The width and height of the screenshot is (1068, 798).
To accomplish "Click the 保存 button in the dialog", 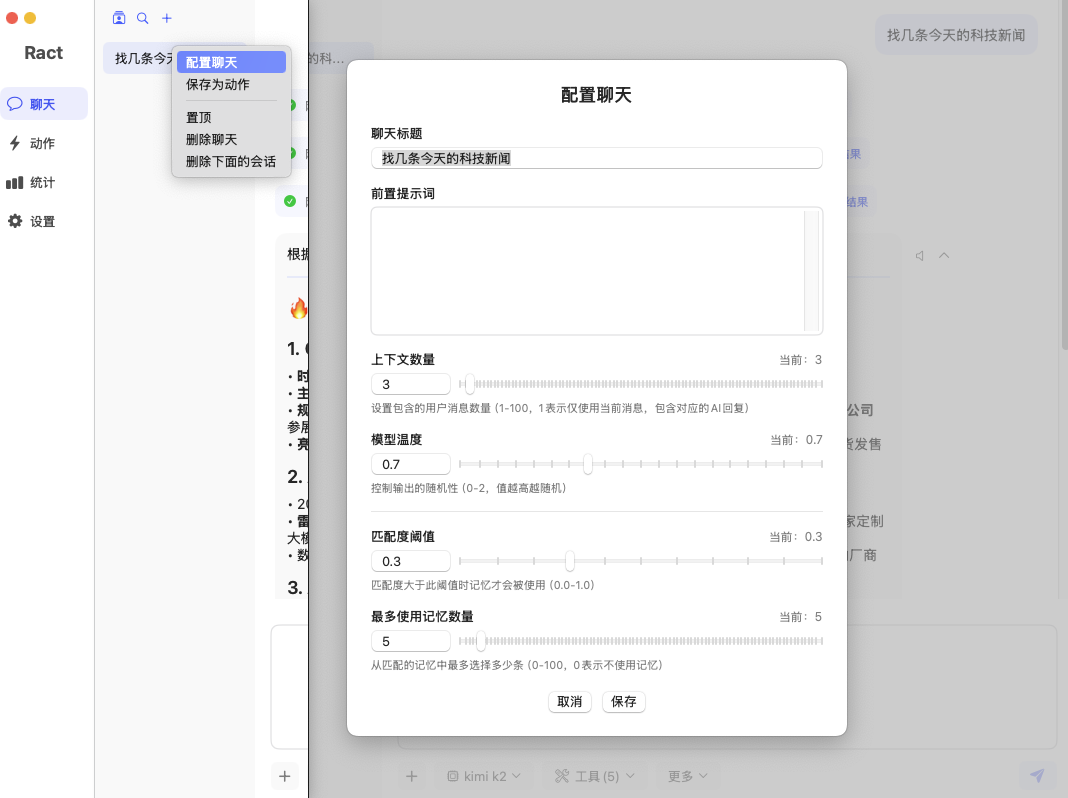I will pos(624,702).
